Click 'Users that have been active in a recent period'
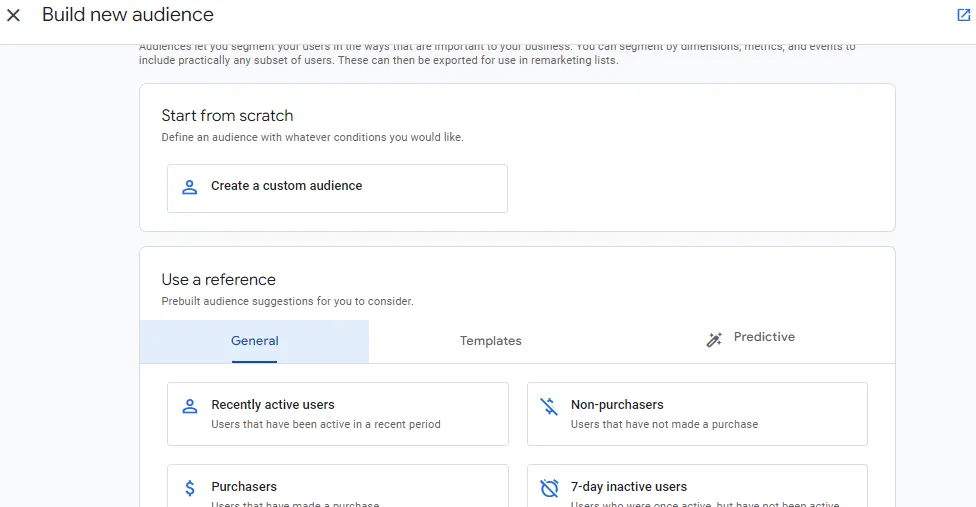Image resolution: width=976 pixels, height=507 pixels. coord(326,424)
